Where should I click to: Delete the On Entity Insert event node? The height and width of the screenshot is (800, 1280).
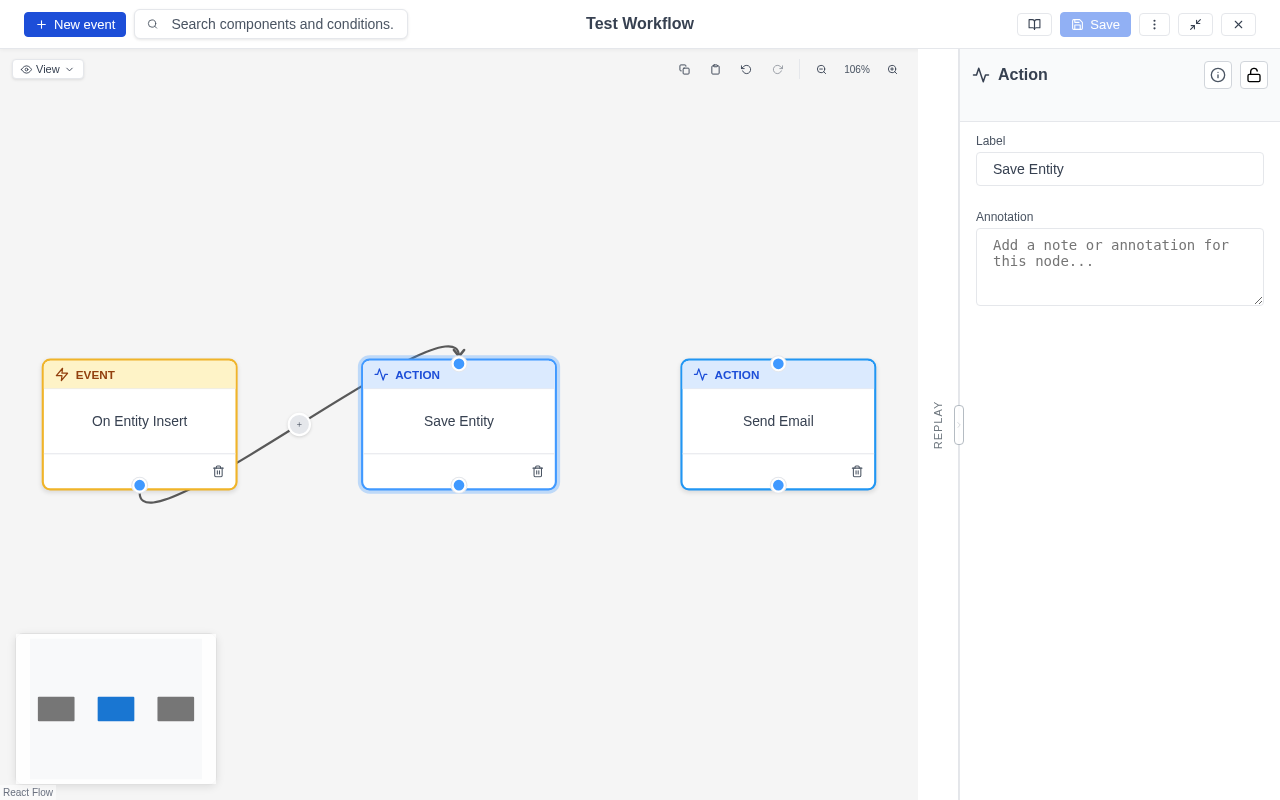(218, 471)
